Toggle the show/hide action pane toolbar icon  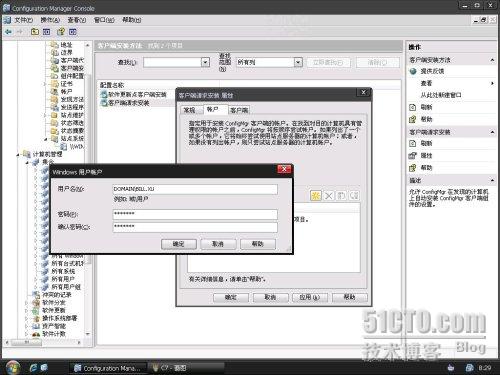click(73, 32)
